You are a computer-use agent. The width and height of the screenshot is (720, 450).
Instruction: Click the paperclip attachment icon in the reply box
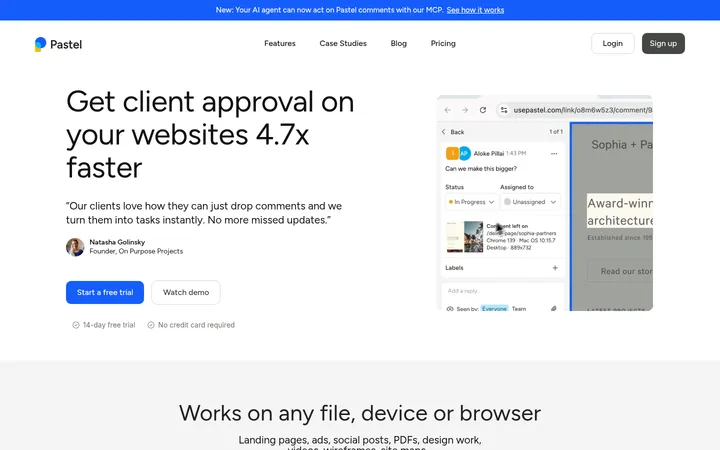point(554,309)
